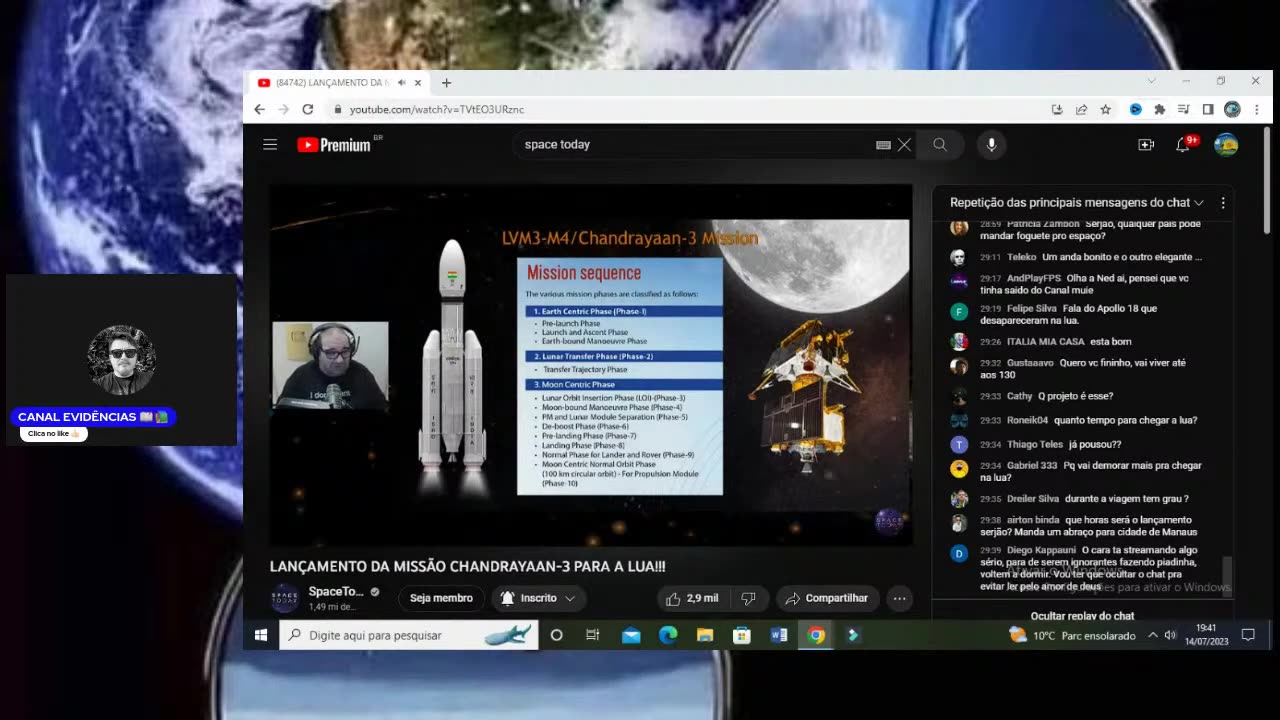Start voice search with the microphone
This screenshot has width=1280, height=720.
click(991, 145)
